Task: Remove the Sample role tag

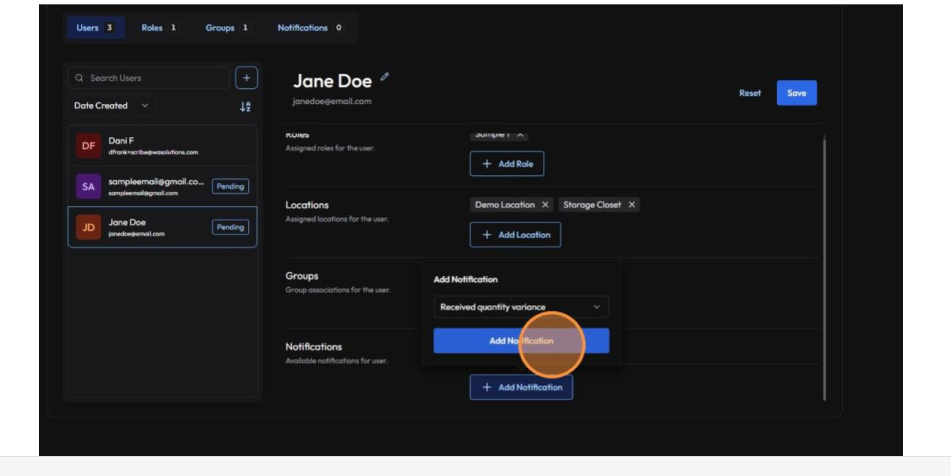Action: click(520, 135)
